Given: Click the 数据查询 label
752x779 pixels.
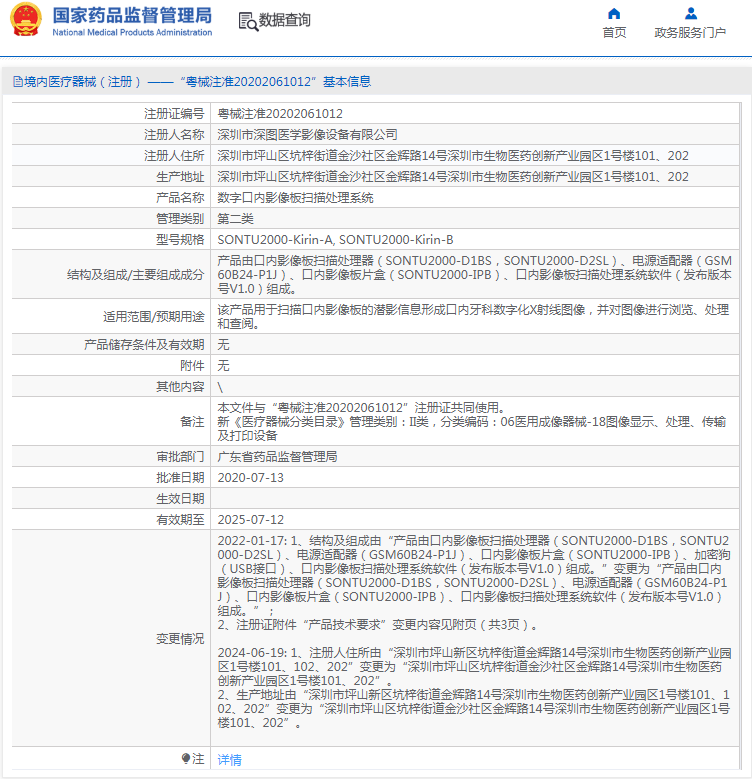Looking at the screenshot, I should [x=285, y=20].
